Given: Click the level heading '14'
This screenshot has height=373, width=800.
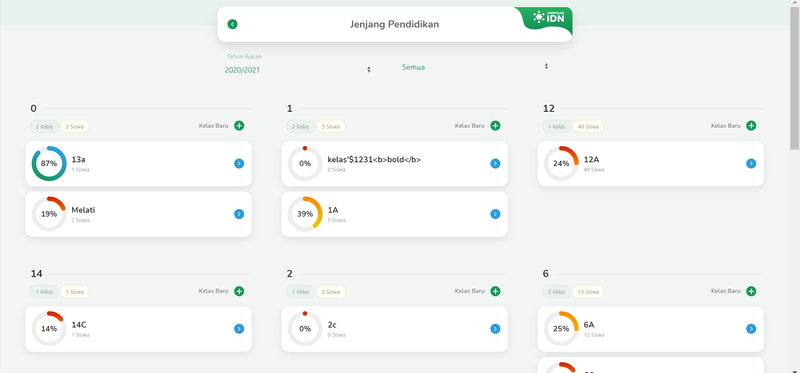Looking at the screenshot, I should [x=36, y=273].
